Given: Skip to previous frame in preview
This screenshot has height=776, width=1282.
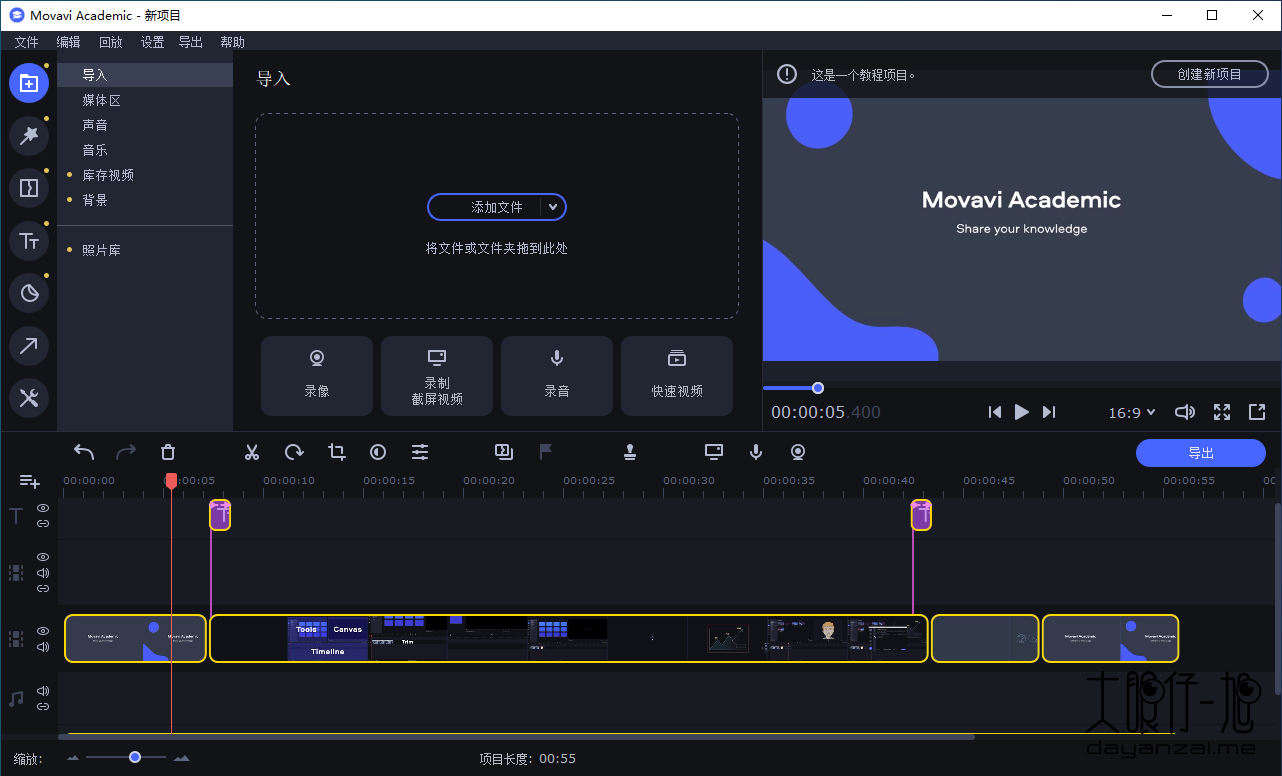Looking at the screenshot, I should click(994, 412).
